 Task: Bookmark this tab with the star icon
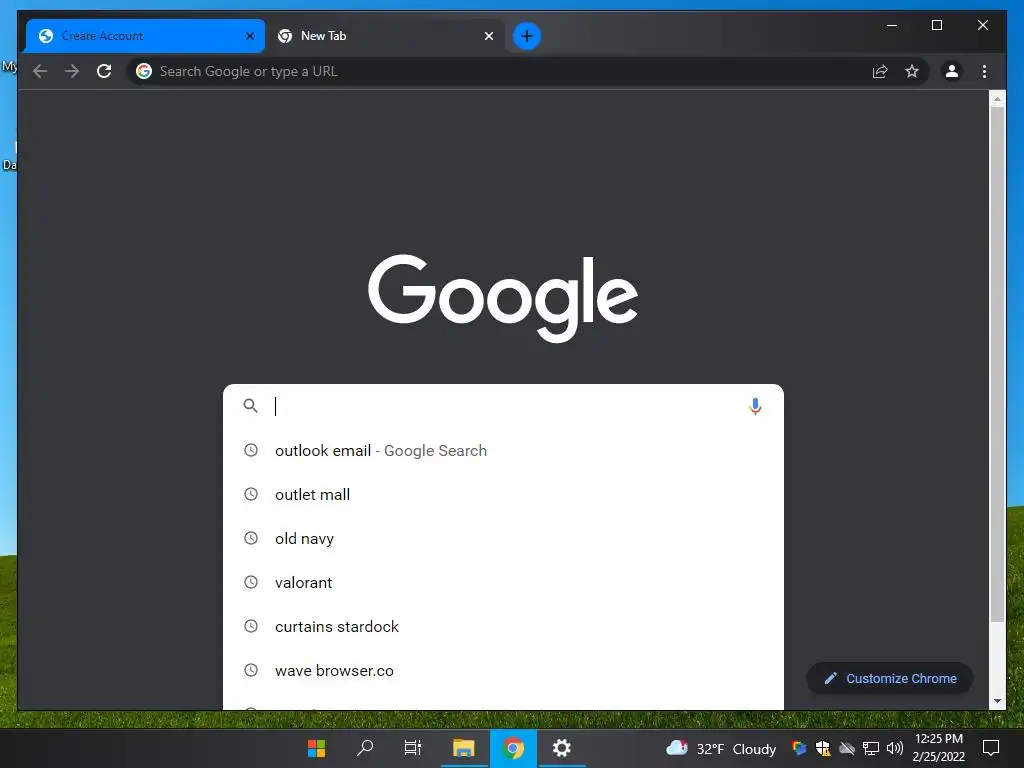[912, 71]
